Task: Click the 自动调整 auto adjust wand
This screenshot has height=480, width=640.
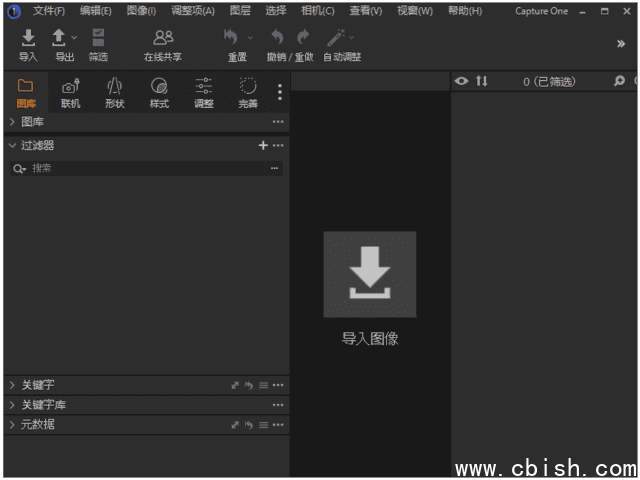Action: (x=336, y=39)
